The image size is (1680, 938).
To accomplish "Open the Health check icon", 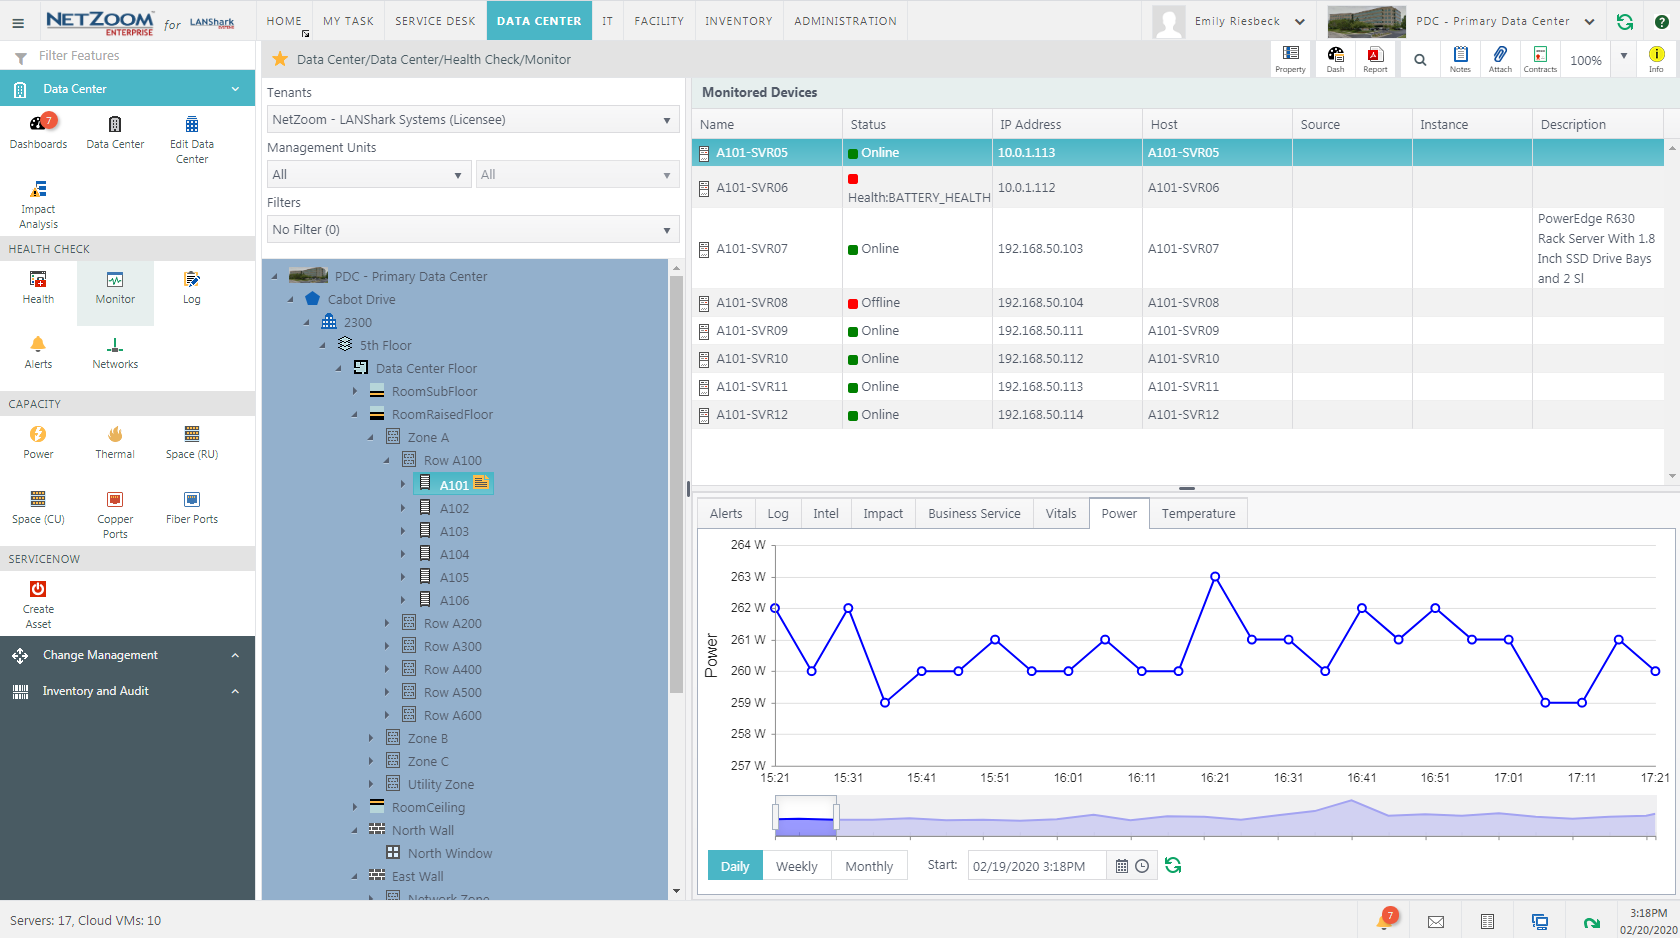I will (x=38, y=286).
